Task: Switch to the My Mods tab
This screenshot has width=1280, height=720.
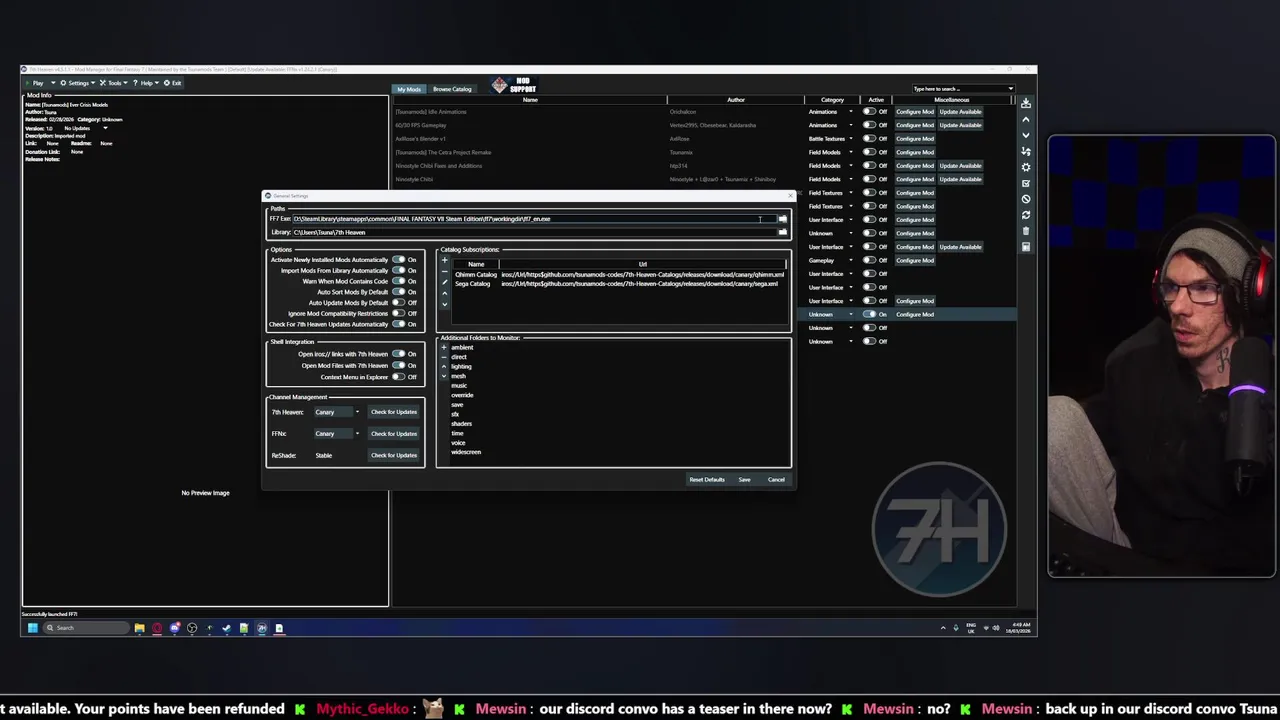Action: (409, 89)
